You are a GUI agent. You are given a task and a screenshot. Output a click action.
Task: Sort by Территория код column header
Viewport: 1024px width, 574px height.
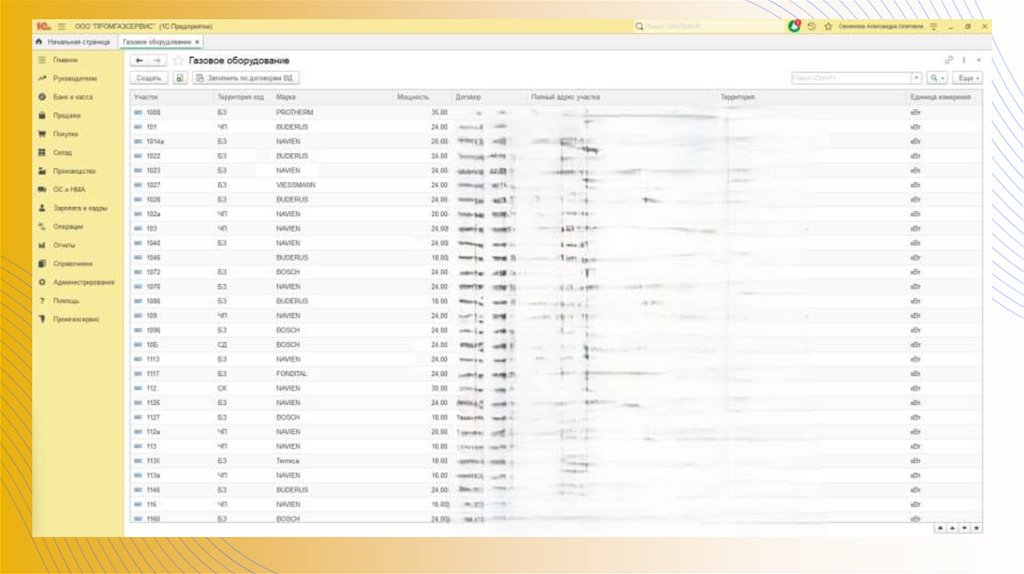[x=240, y=97]
